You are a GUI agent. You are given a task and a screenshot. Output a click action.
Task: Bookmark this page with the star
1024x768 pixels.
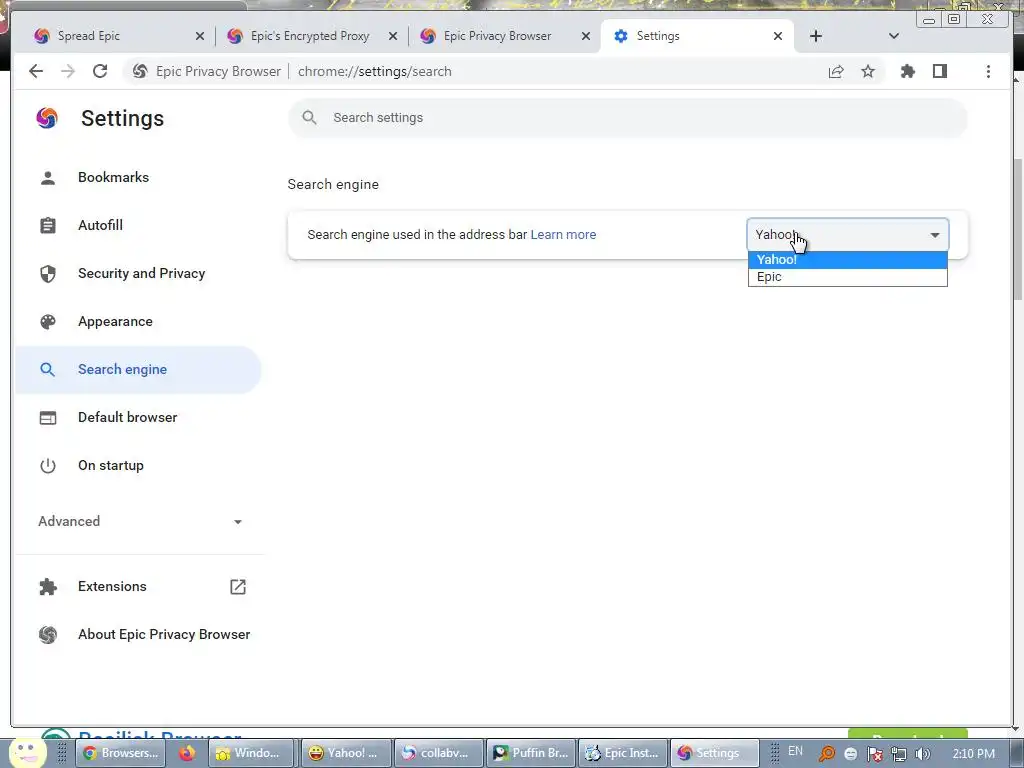coord(868,71)
